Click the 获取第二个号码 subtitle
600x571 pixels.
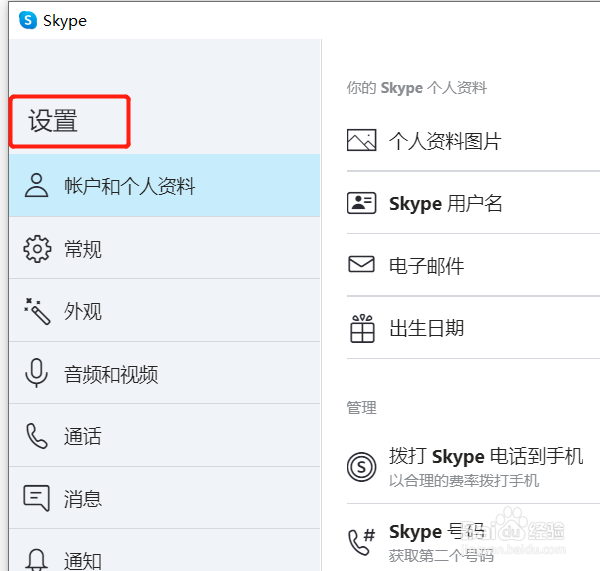point(441,556)
